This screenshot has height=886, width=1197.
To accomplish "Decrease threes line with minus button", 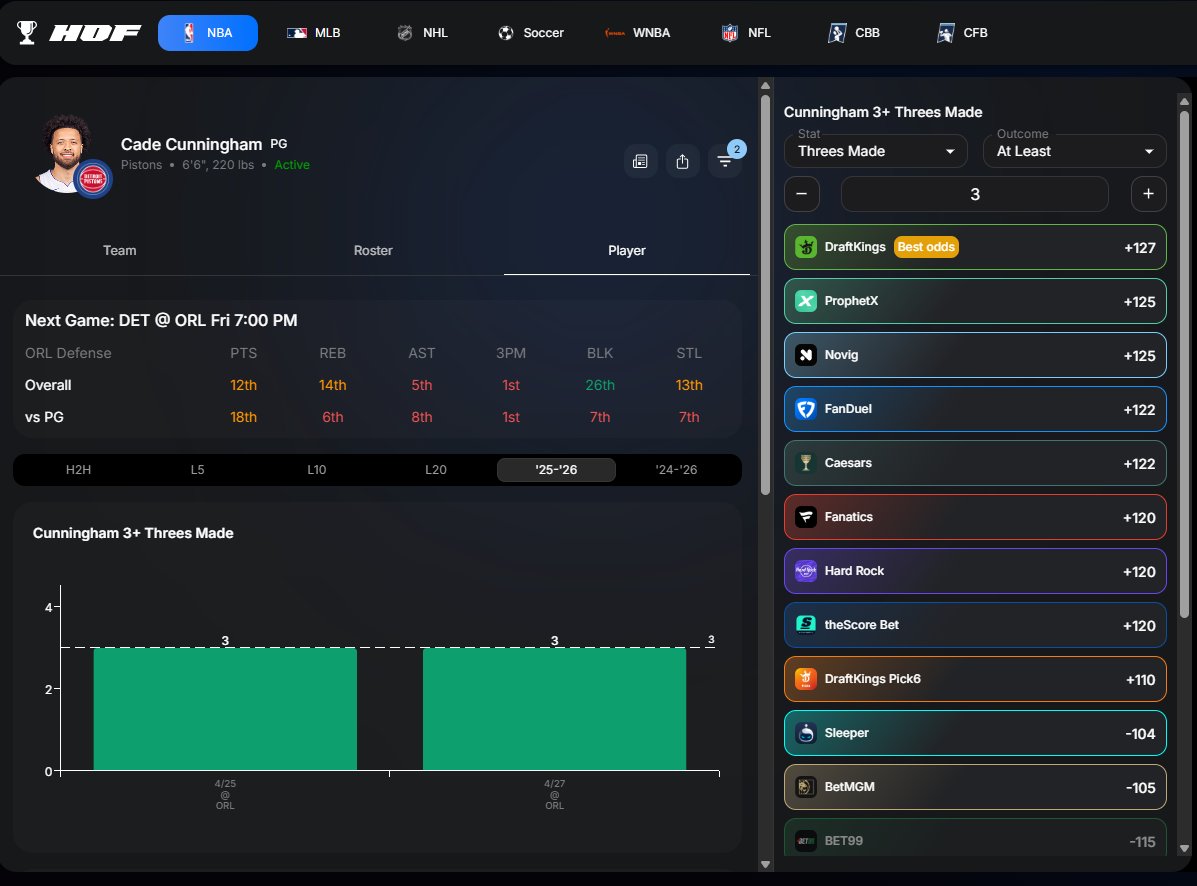I will [802, 194].
